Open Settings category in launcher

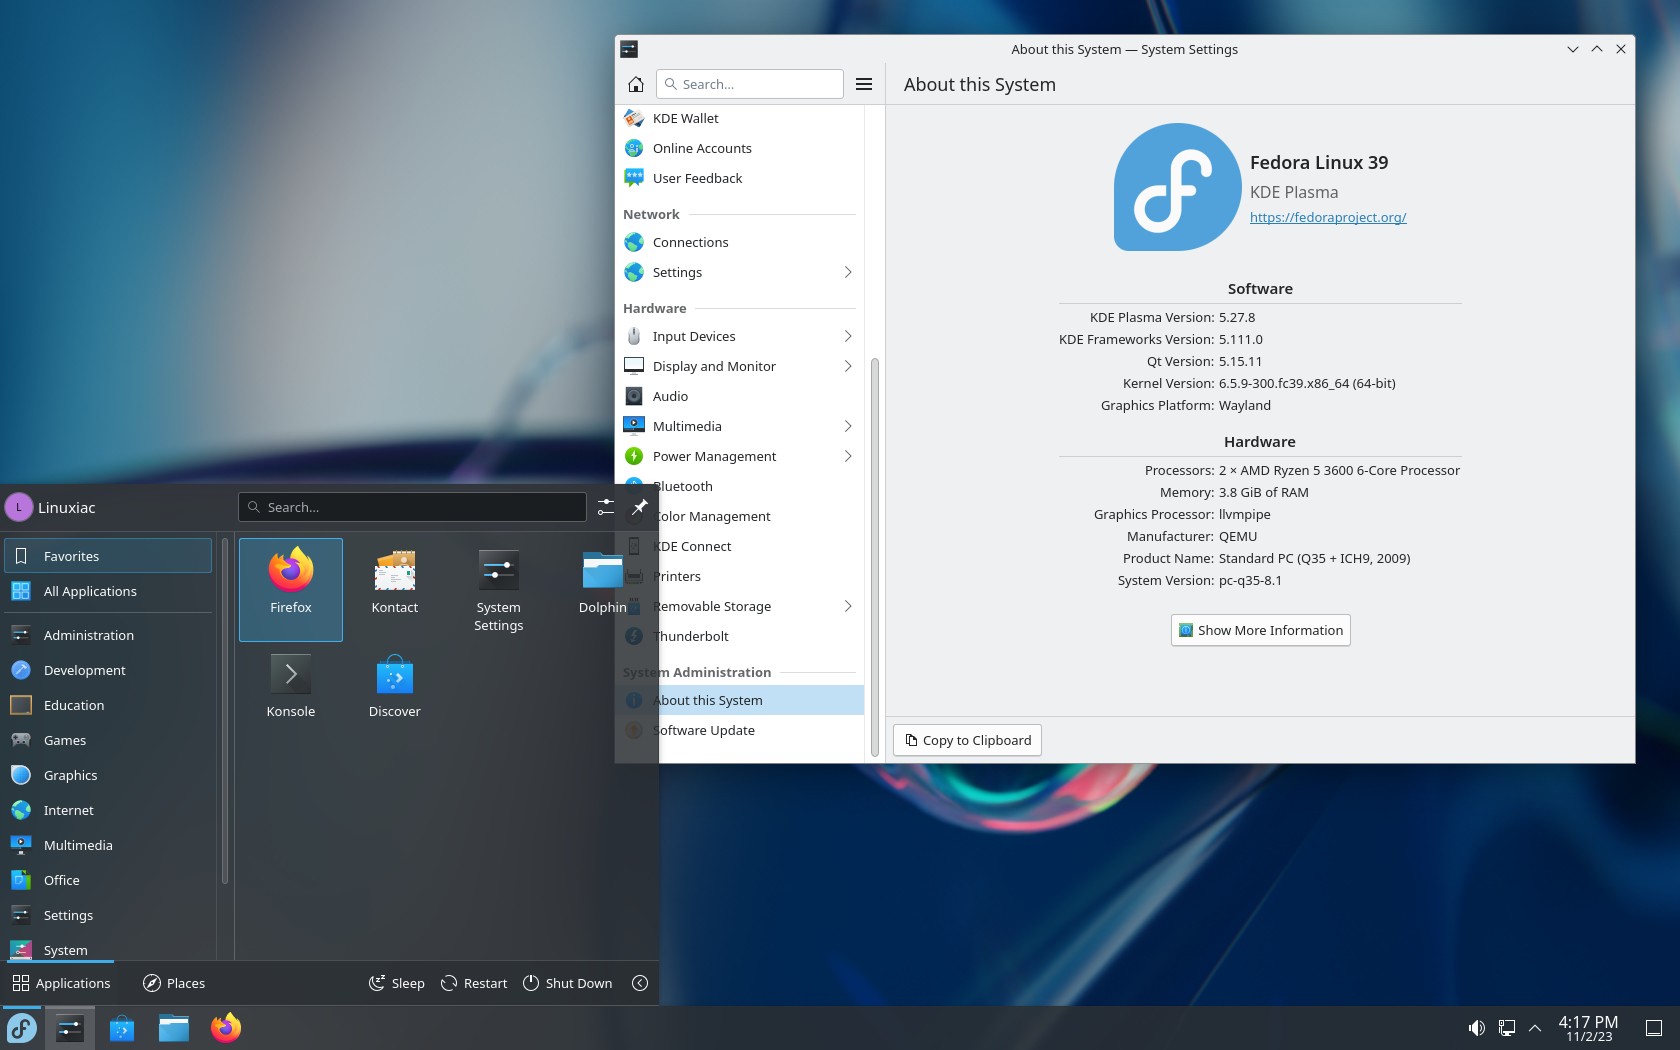[108, 915]
